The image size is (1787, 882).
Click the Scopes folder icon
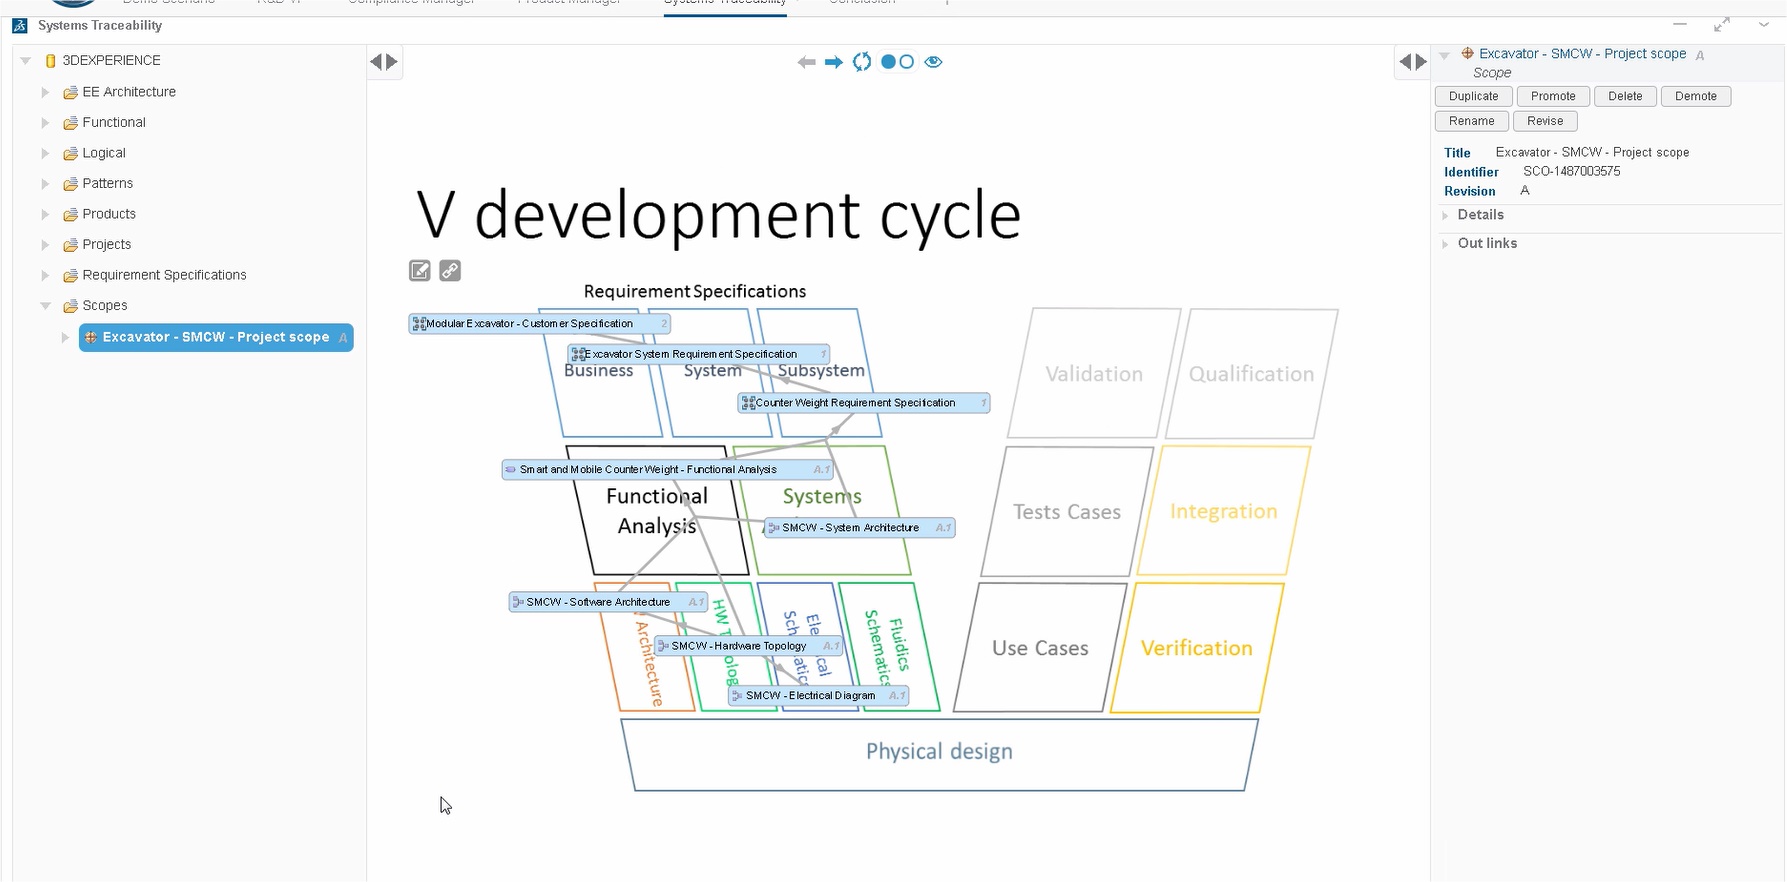coord(70,306)
